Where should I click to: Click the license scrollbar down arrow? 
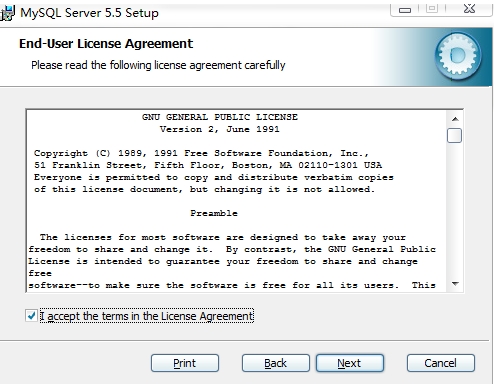click(x=455, y=284)
